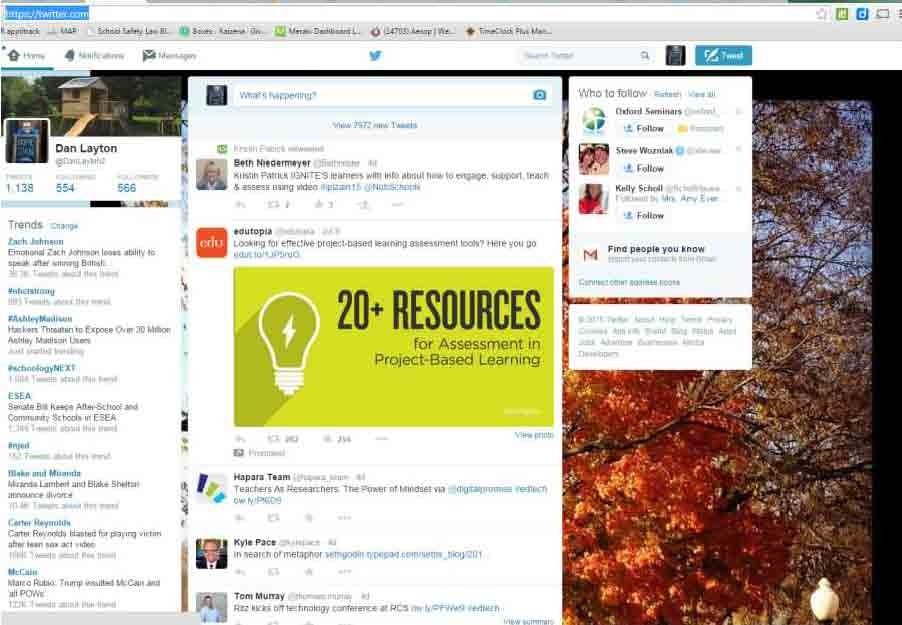This screenshot has height=625, width=902.
Task: Open the edutopia avatar
Action: pyautogui.click(x=212, y=243)
